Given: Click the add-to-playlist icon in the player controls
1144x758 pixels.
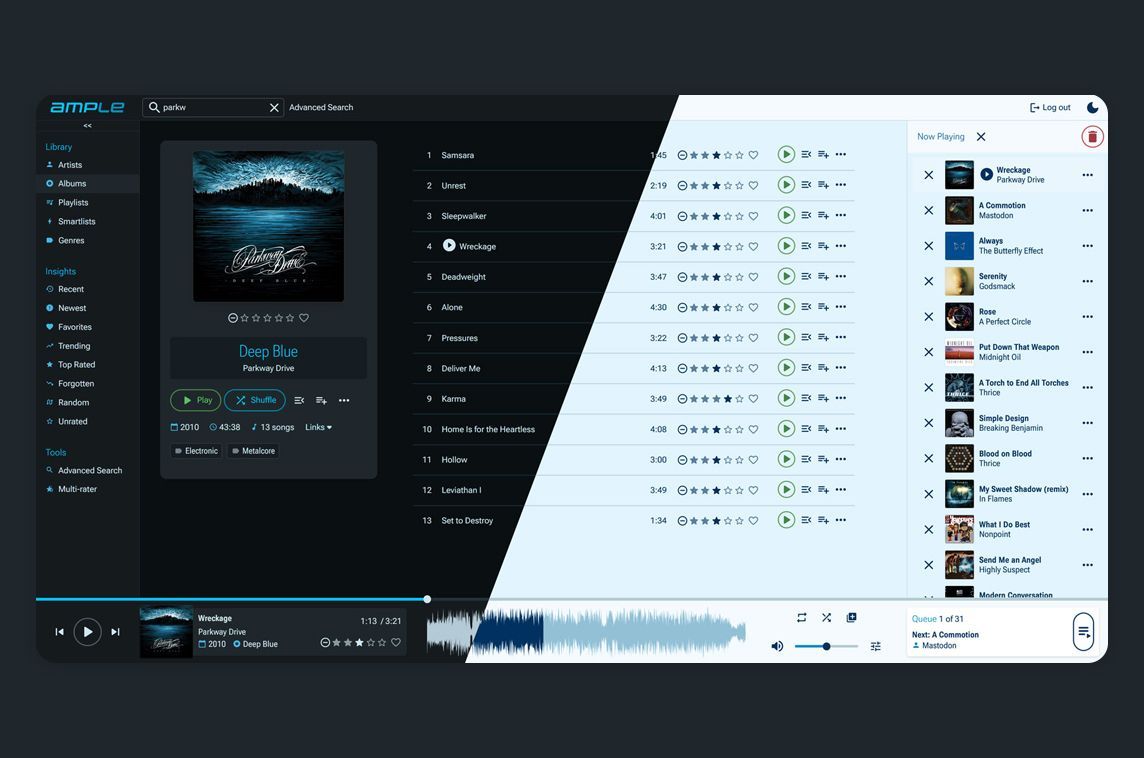Looking at the screenshot, I should (x=851, y=618).
